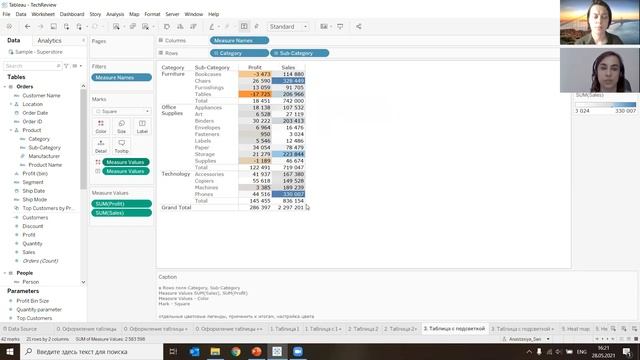Image resolution: width=640 pixels, height=360 pixels.
Task: Click the New Dashboard tab icon at bottom
Action: 624,329
